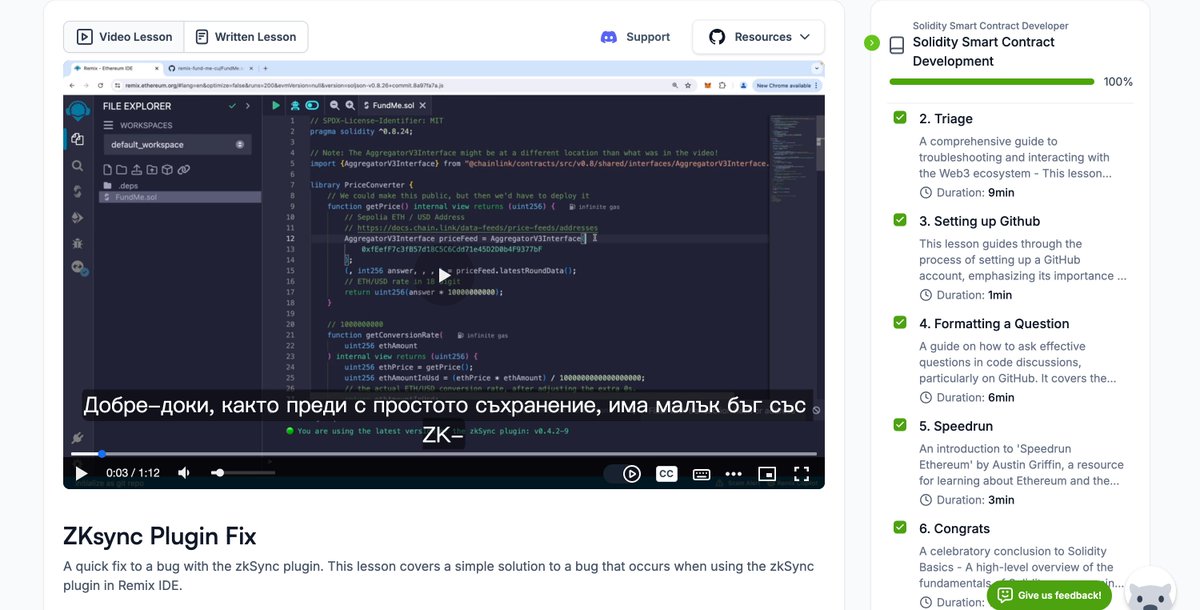
Task: Click the lesson summary paragraph under the heading
Action: click(x=438, y=576)
